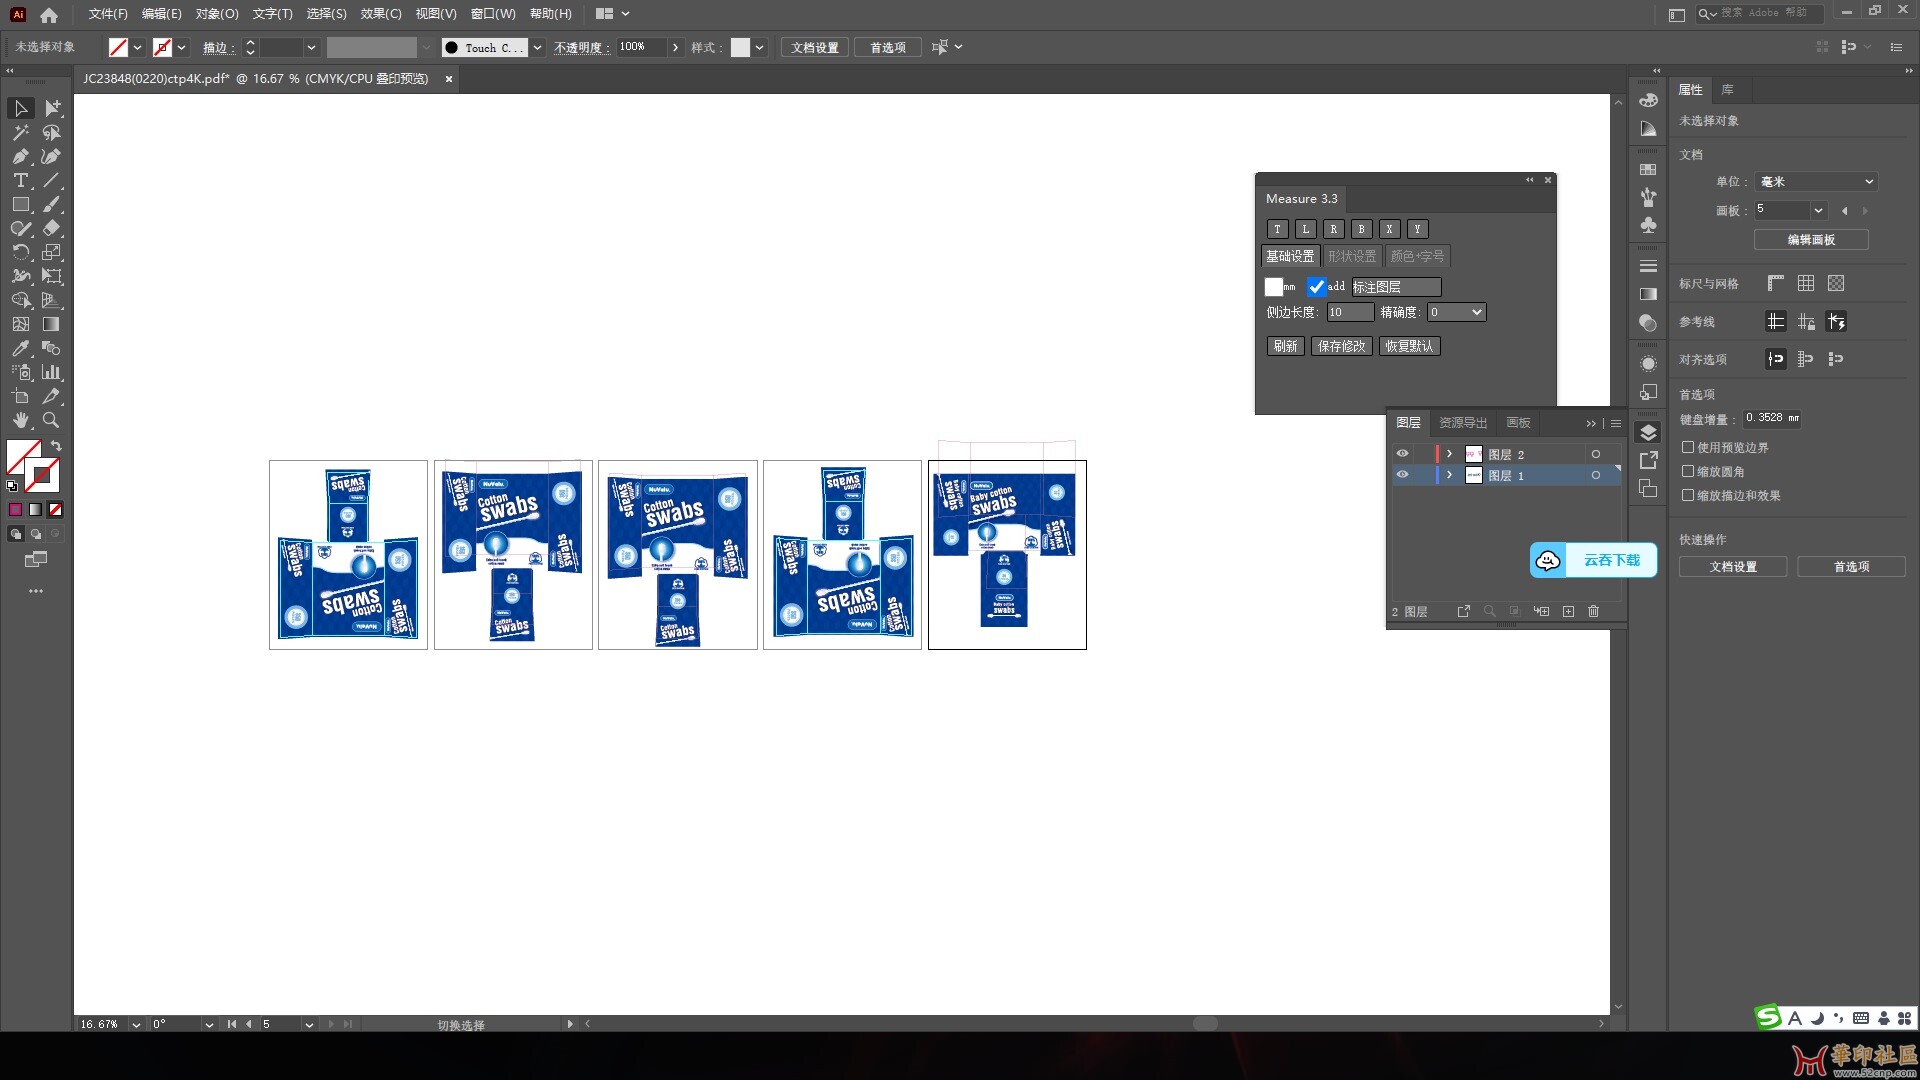Show grid icon in Properties panel
Image resolution: width=1920 pixels, height=1080 pixels.
coord(1806,284)
